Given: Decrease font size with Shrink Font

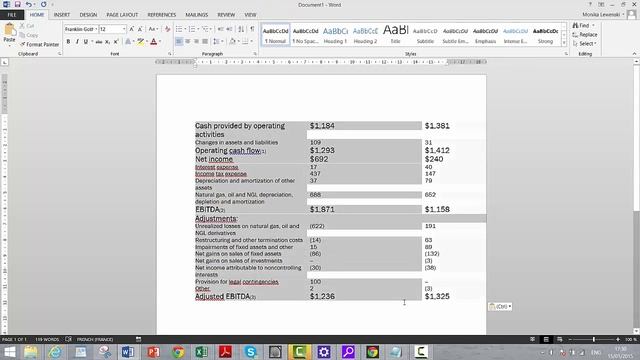Looking at the screenshot, I should [x=140, y=29].
